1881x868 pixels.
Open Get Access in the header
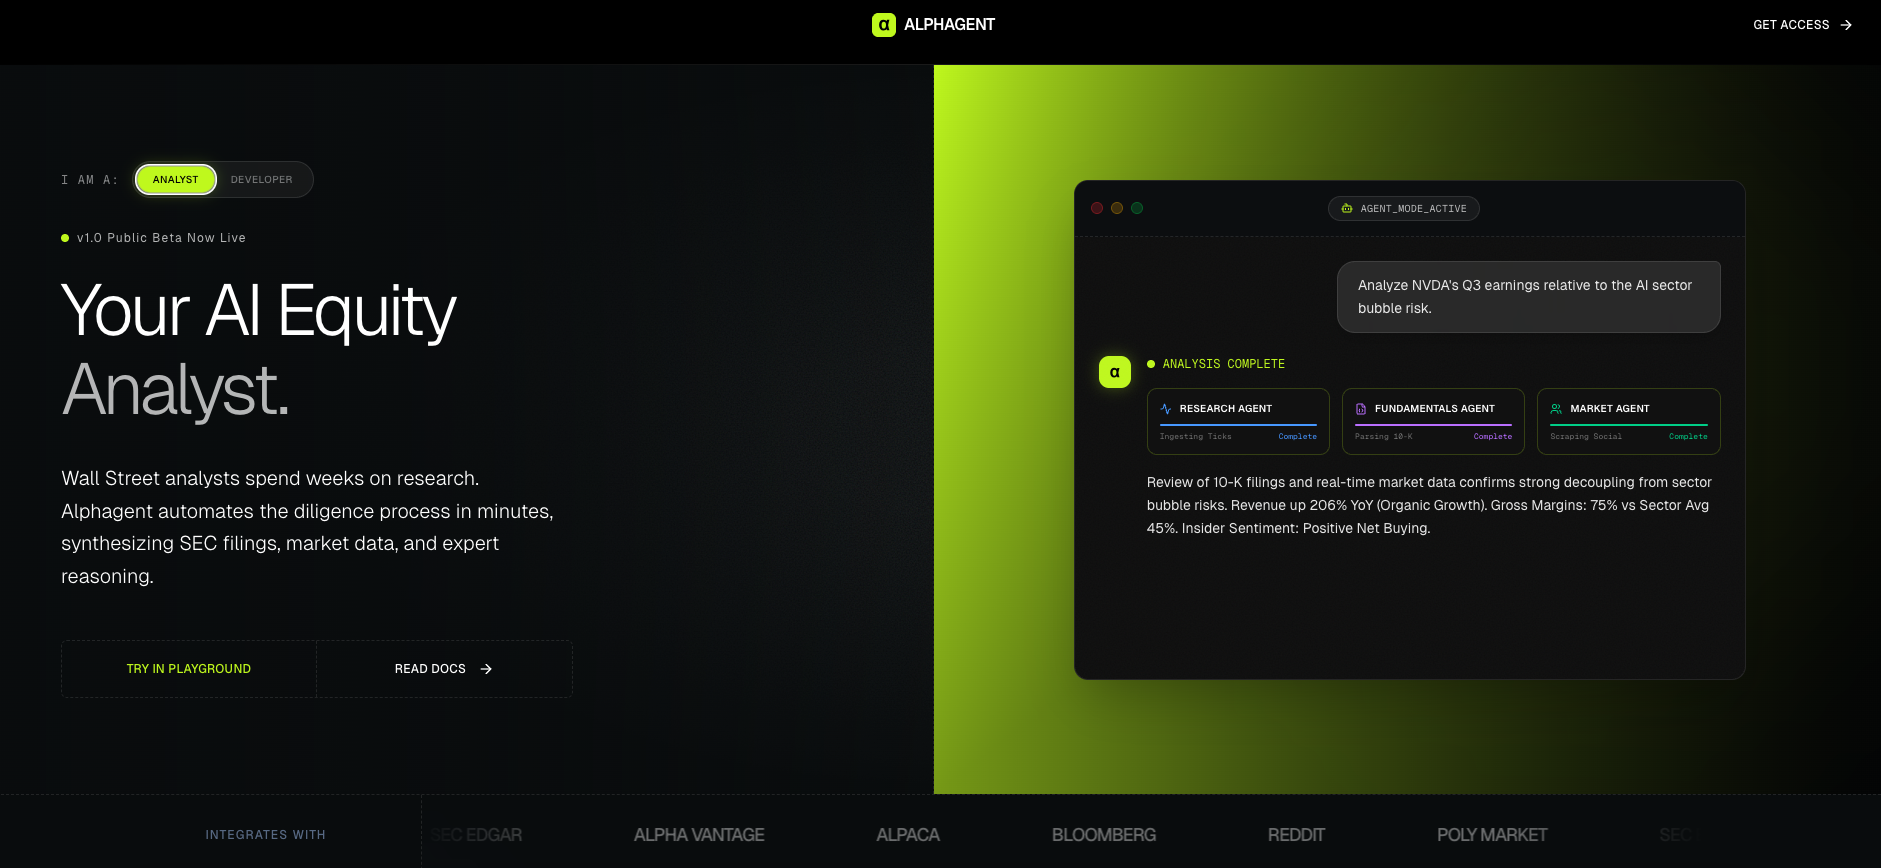coord(1802,25)
